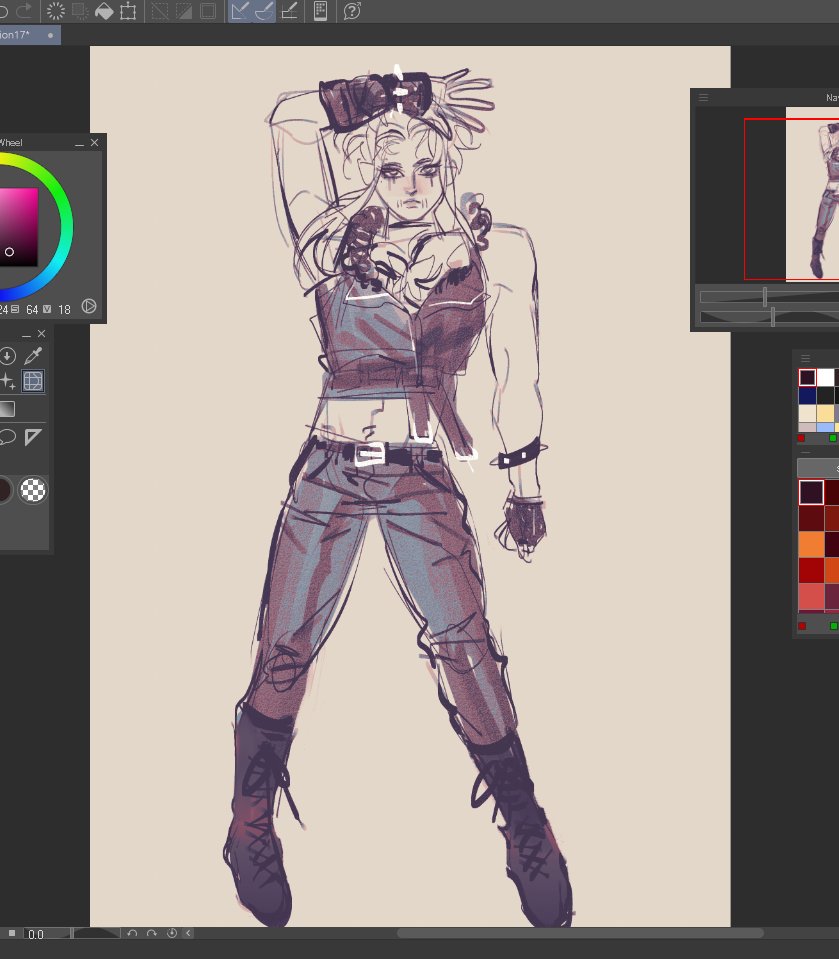Open smartphone connection icon
The width and height of the screenshot is (839, 959).
320,11
